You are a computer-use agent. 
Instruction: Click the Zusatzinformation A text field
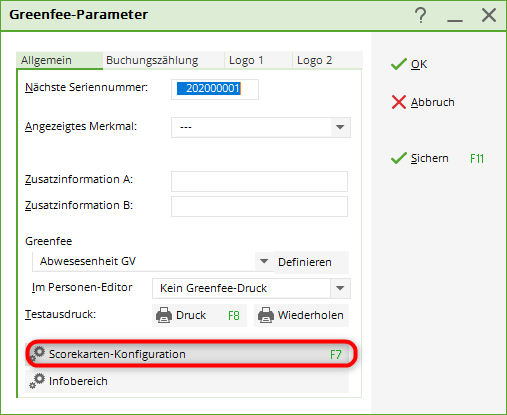(x=259, y=181)
